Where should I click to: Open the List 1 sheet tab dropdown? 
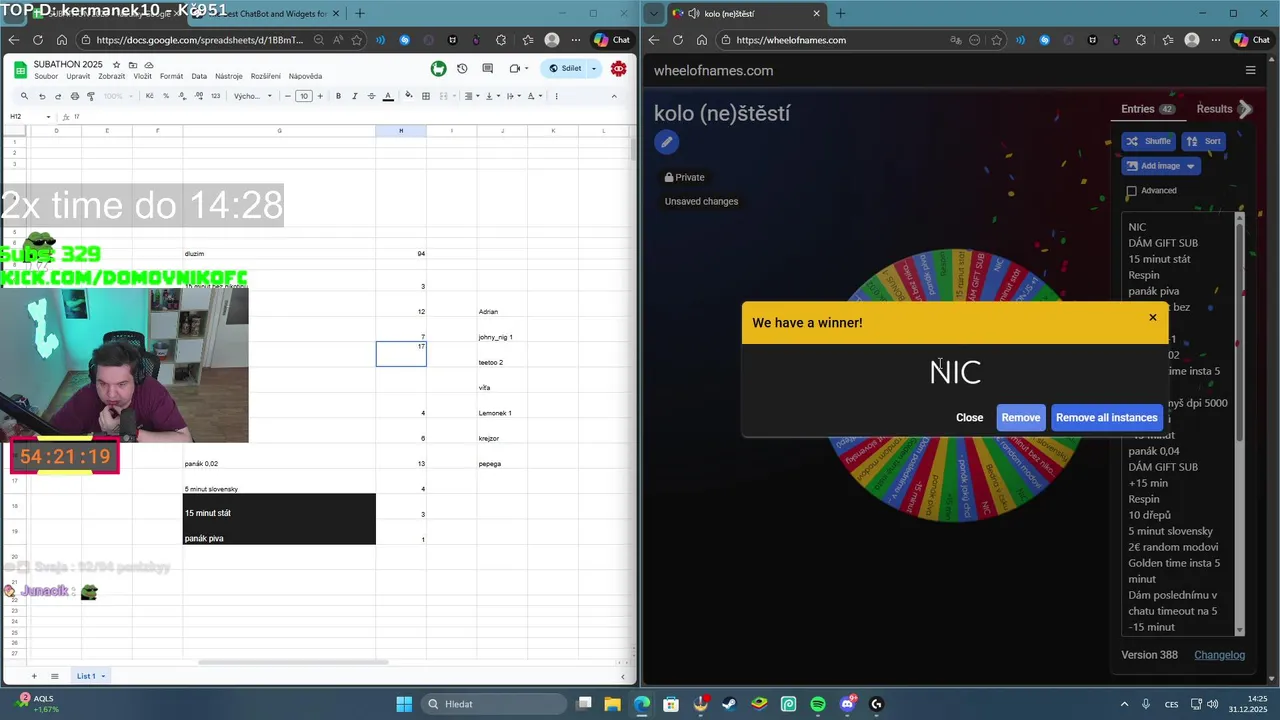(x=102, y=676)
